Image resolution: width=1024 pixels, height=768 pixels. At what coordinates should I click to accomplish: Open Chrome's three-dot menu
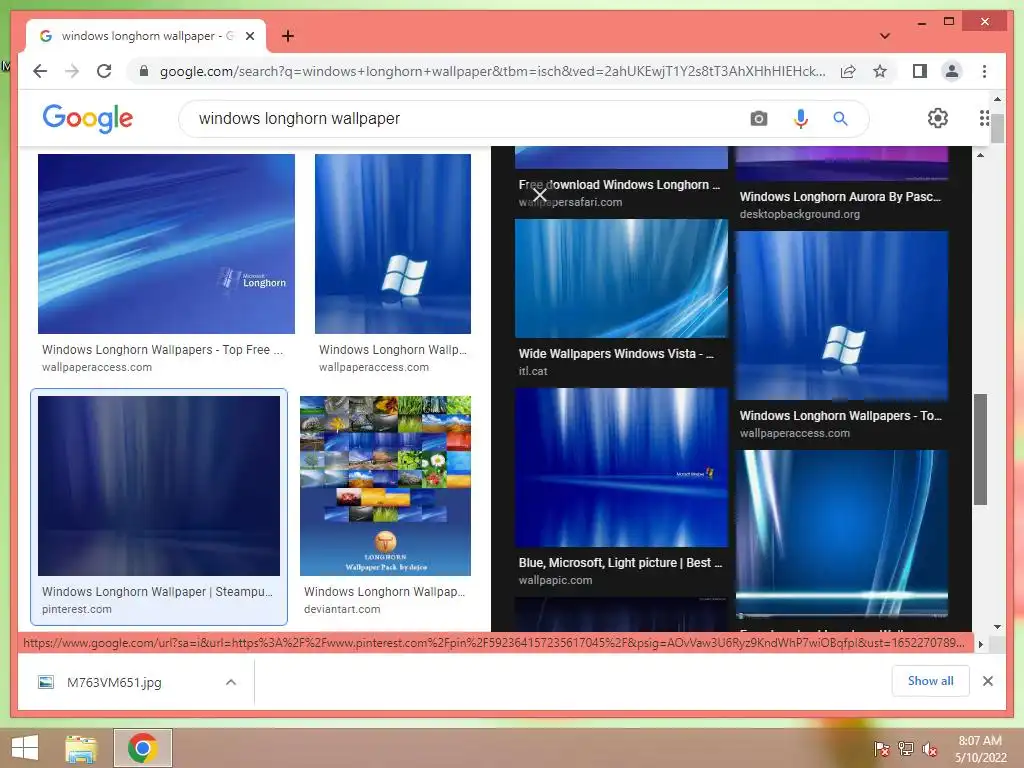point(984,71)
